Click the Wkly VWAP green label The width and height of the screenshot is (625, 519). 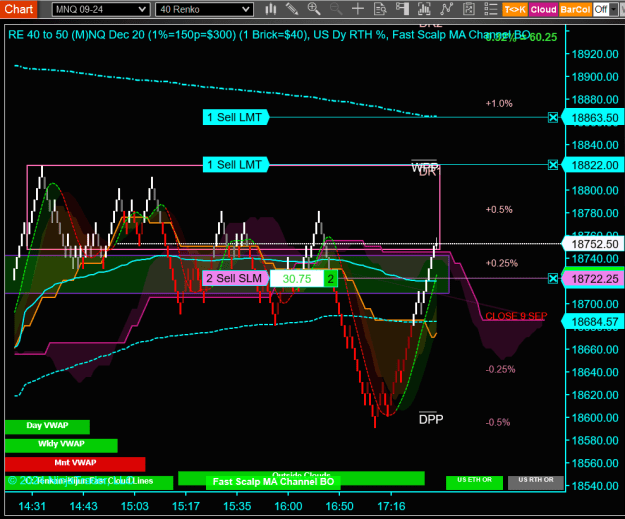(61, 445)
